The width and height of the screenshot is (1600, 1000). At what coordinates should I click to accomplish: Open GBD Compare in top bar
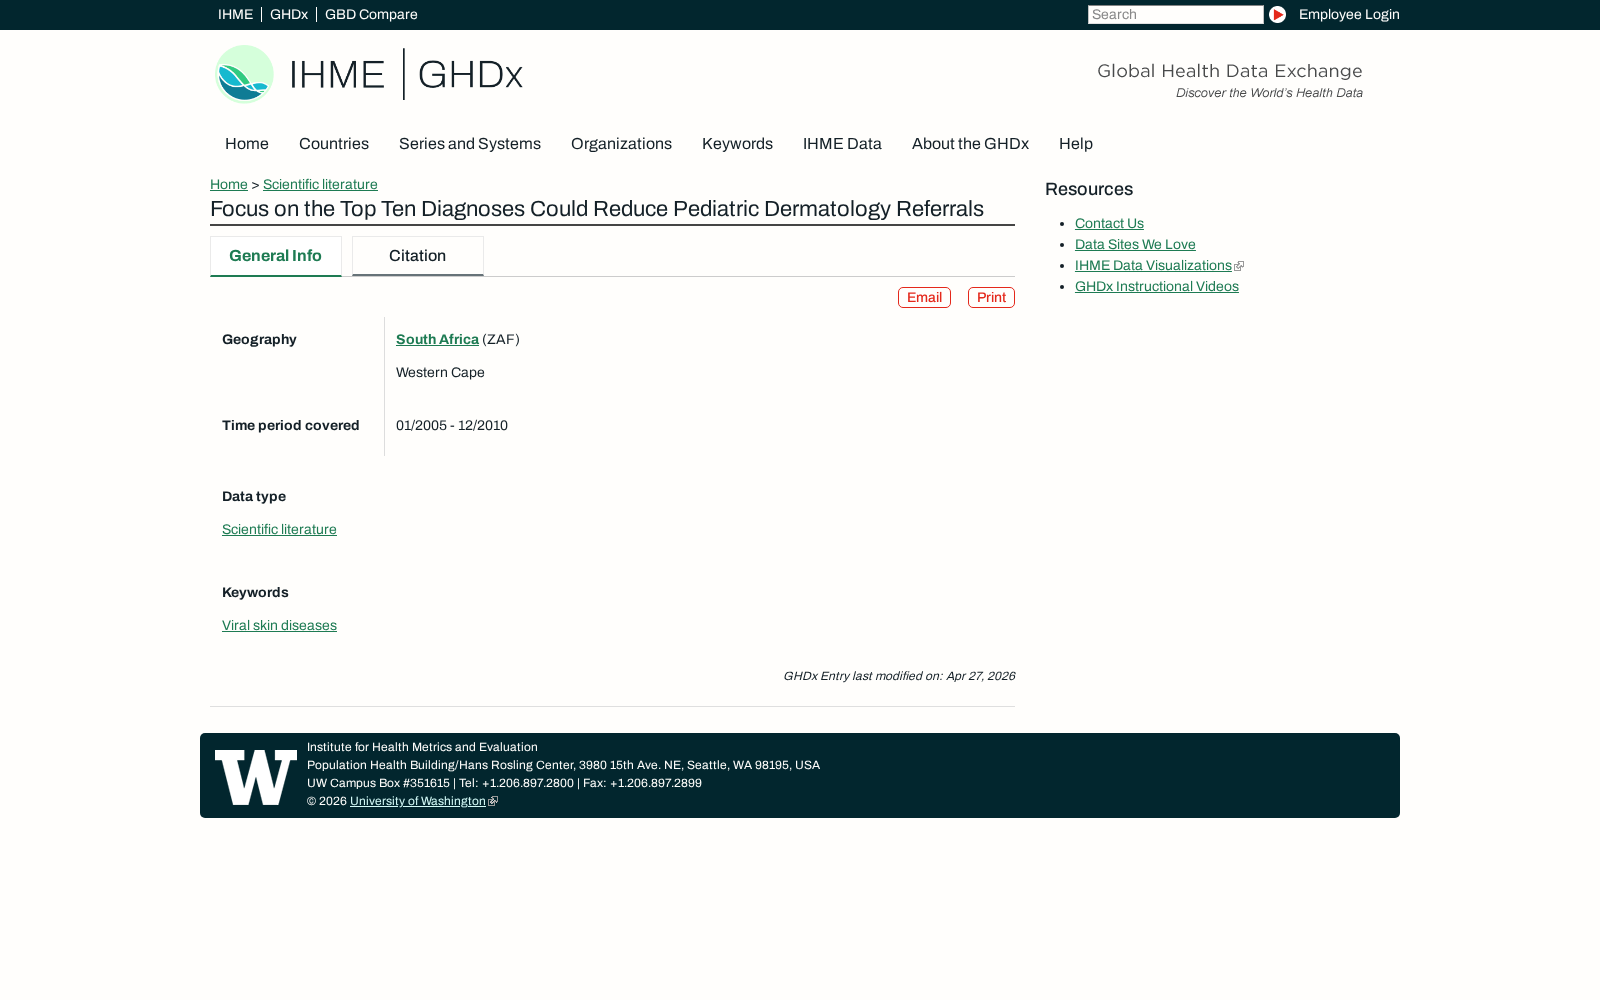[371, 15]
